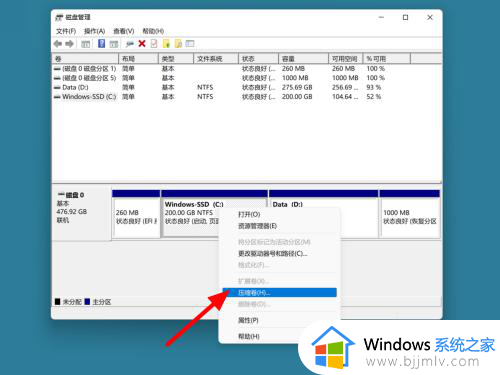Click the 52 % free value
500x375 pixels.
click(x=374, y=97)
